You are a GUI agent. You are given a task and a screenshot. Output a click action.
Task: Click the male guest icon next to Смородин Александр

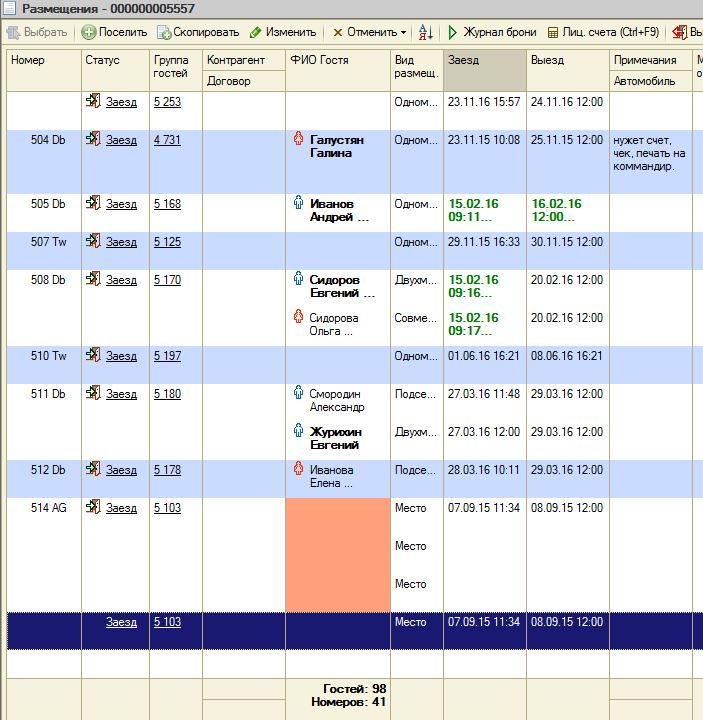pyautogui.click(x=298, y=393)
